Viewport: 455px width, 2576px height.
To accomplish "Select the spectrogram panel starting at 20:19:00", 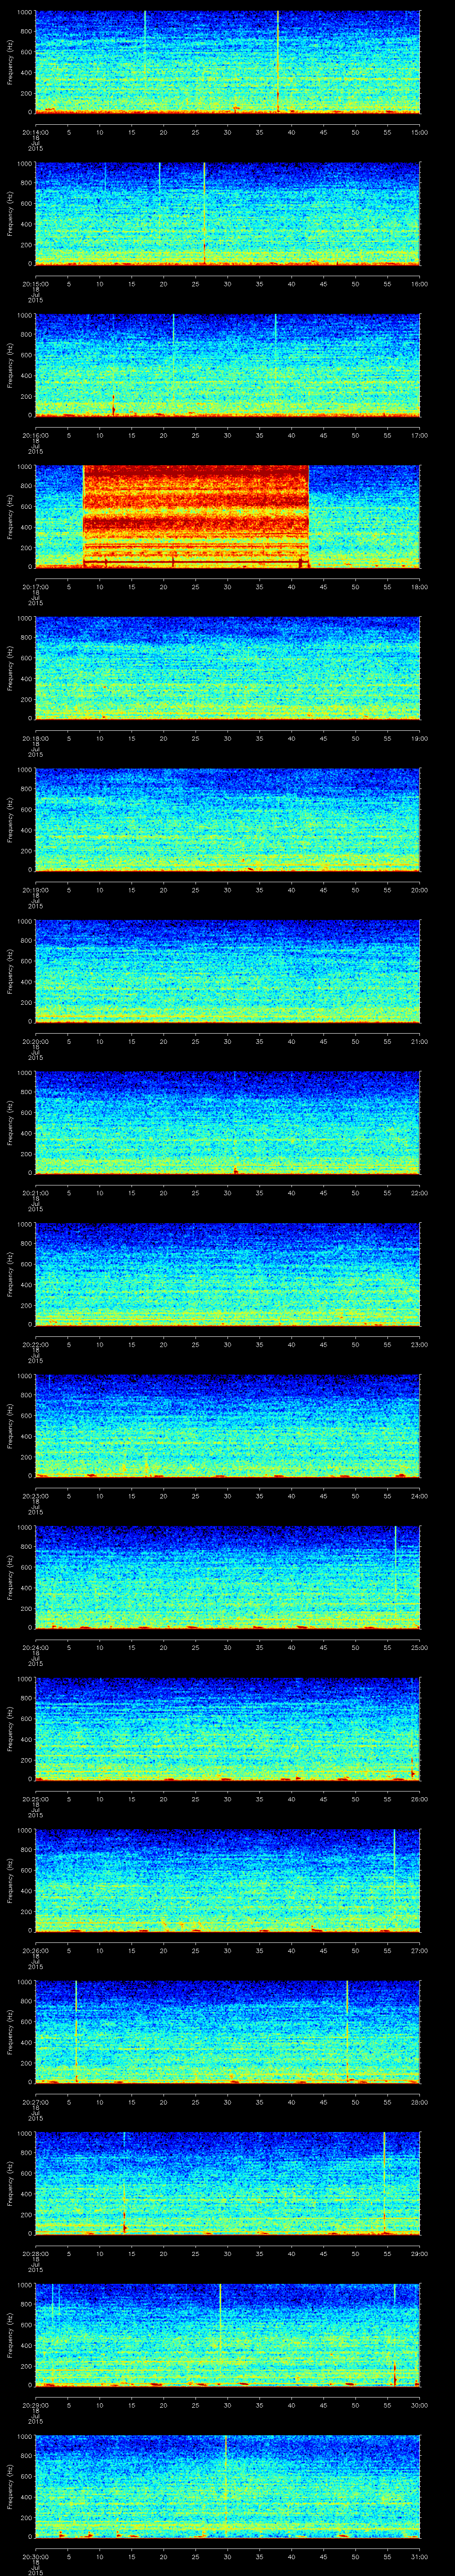I will (x=227, y=819).
